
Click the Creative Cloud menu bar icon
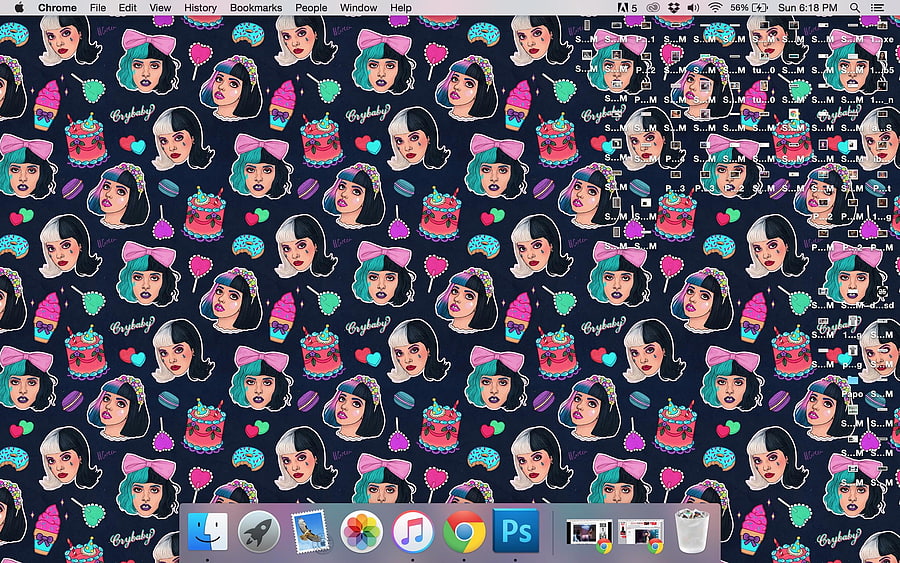click(x=653, y=7)
